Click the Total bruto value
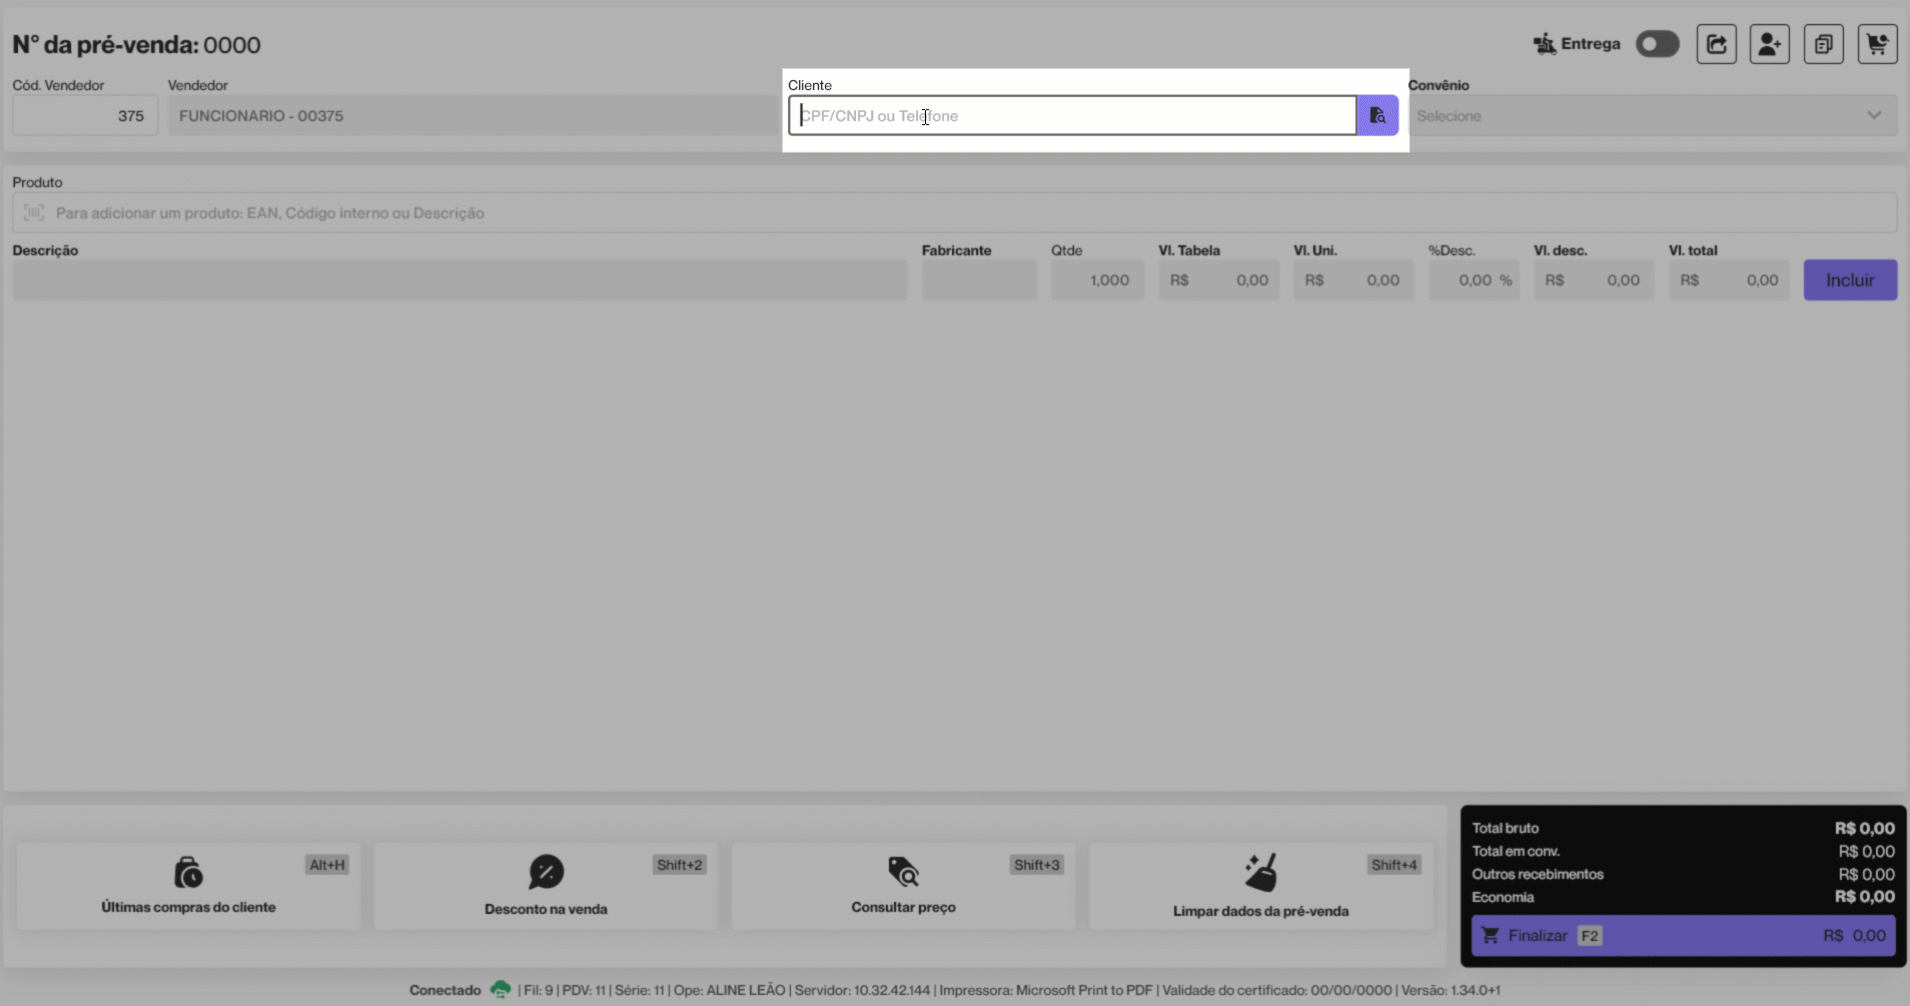The height and width of the screenshot is (1006, 1910). pyautogui.click(x=1864, y=828)
